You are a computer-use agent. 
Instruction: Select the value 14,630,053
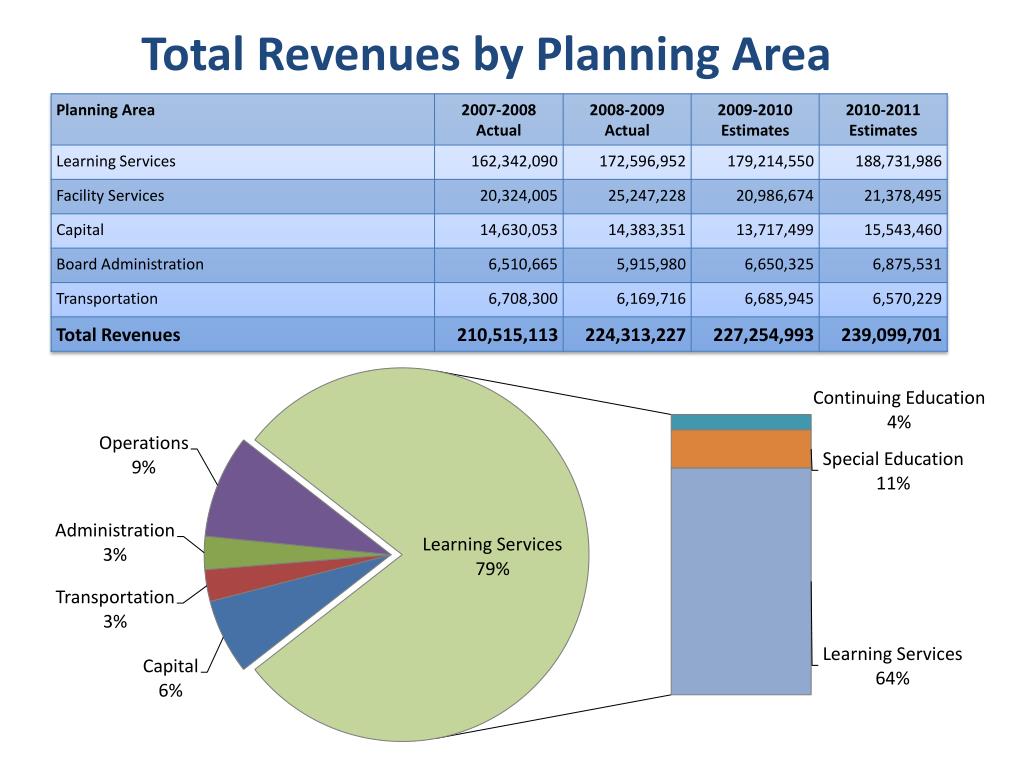point(519,230)
